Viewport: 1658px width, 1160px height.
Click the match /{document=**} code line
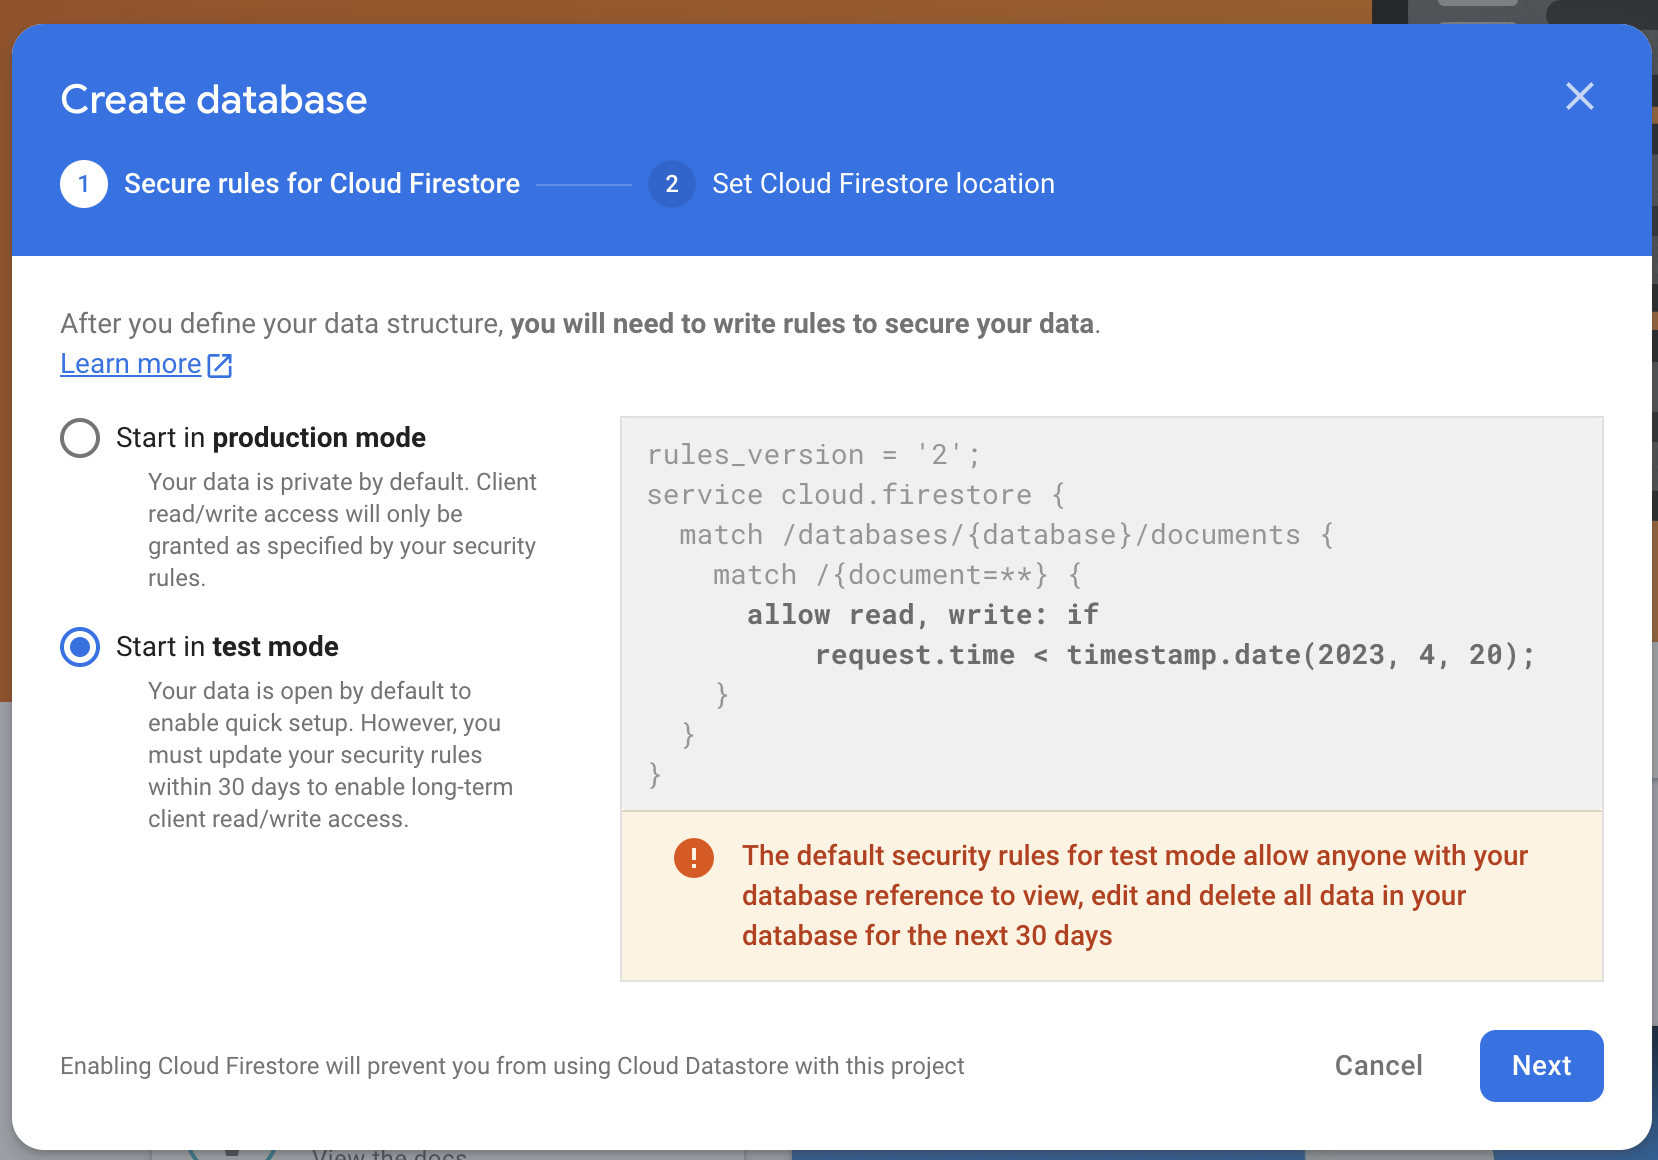897,575
